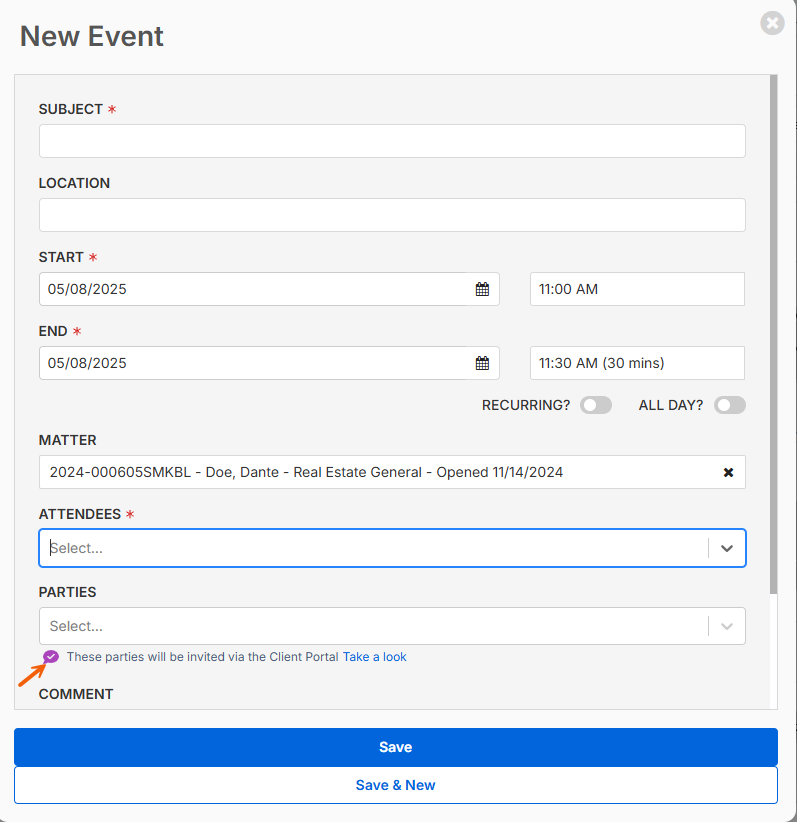Image resolution: width=797 pixels, height=822 pixels.
Task: Click the 11:30 AM end time field
Action: pos(637,363)
